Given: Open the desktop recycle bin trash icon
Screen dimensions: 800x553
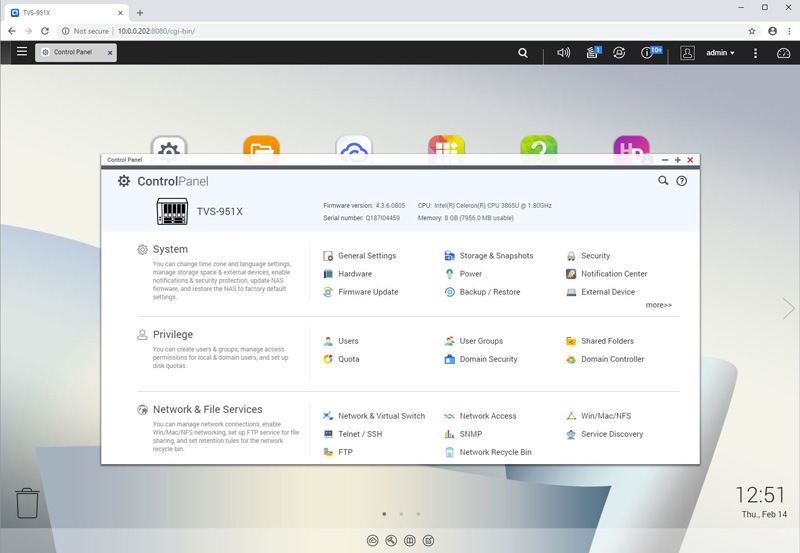Looking at the screenshot, I should pos(27,503).
